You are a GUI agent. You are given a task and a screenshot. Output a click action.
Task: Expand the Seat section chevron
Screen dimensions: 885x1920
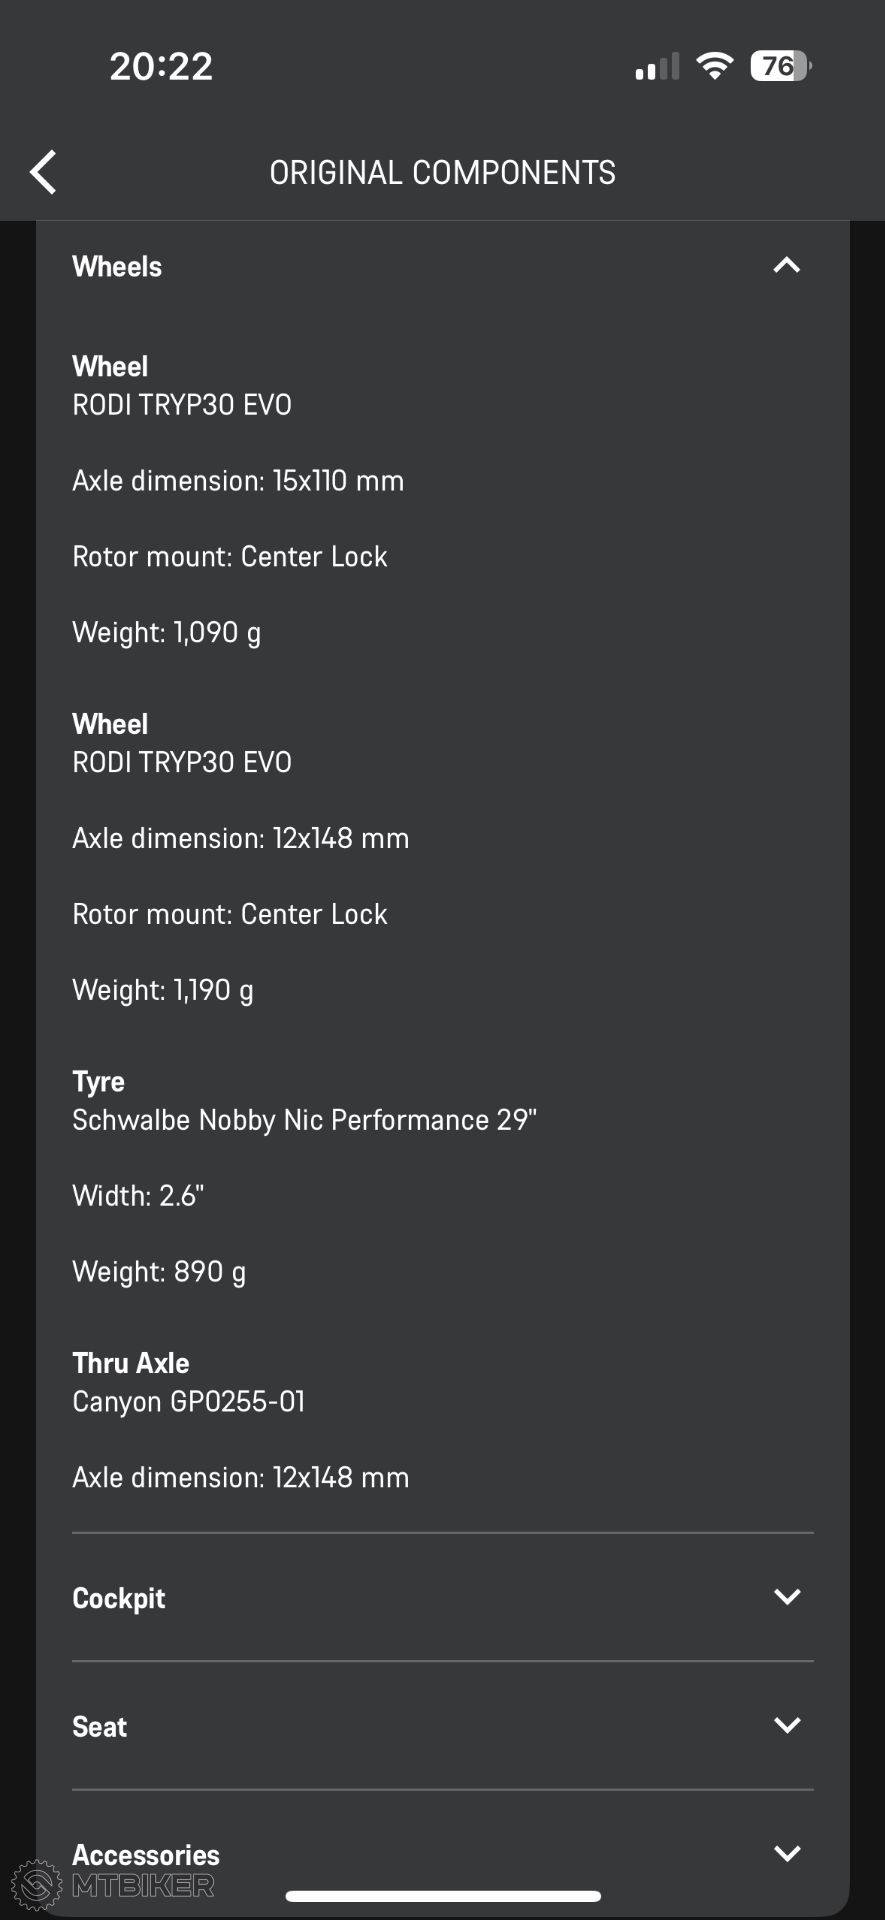787,1725
